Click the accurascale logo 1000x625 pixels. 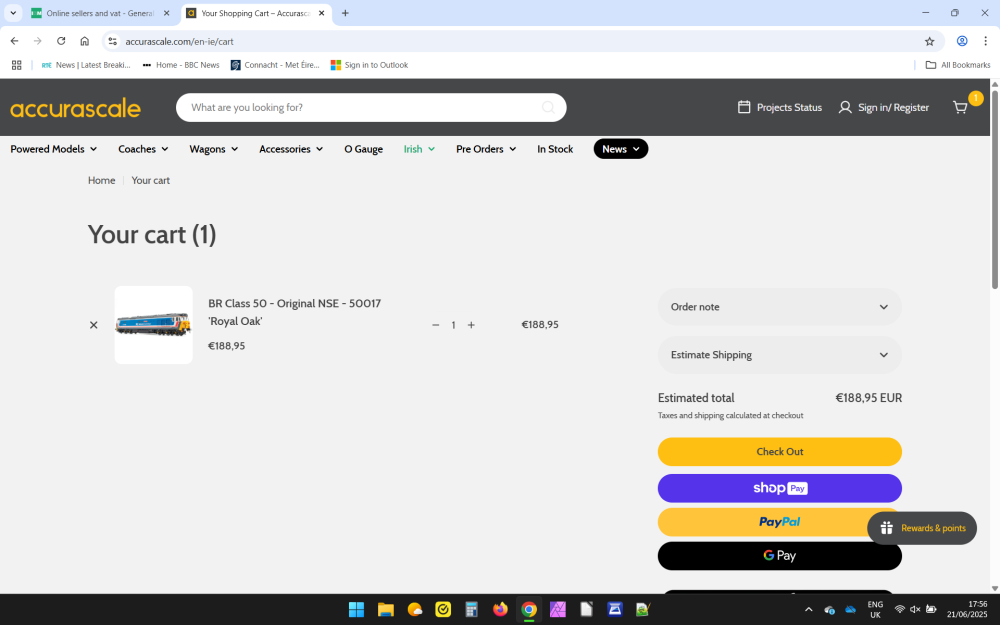click(x=75, y=108)
